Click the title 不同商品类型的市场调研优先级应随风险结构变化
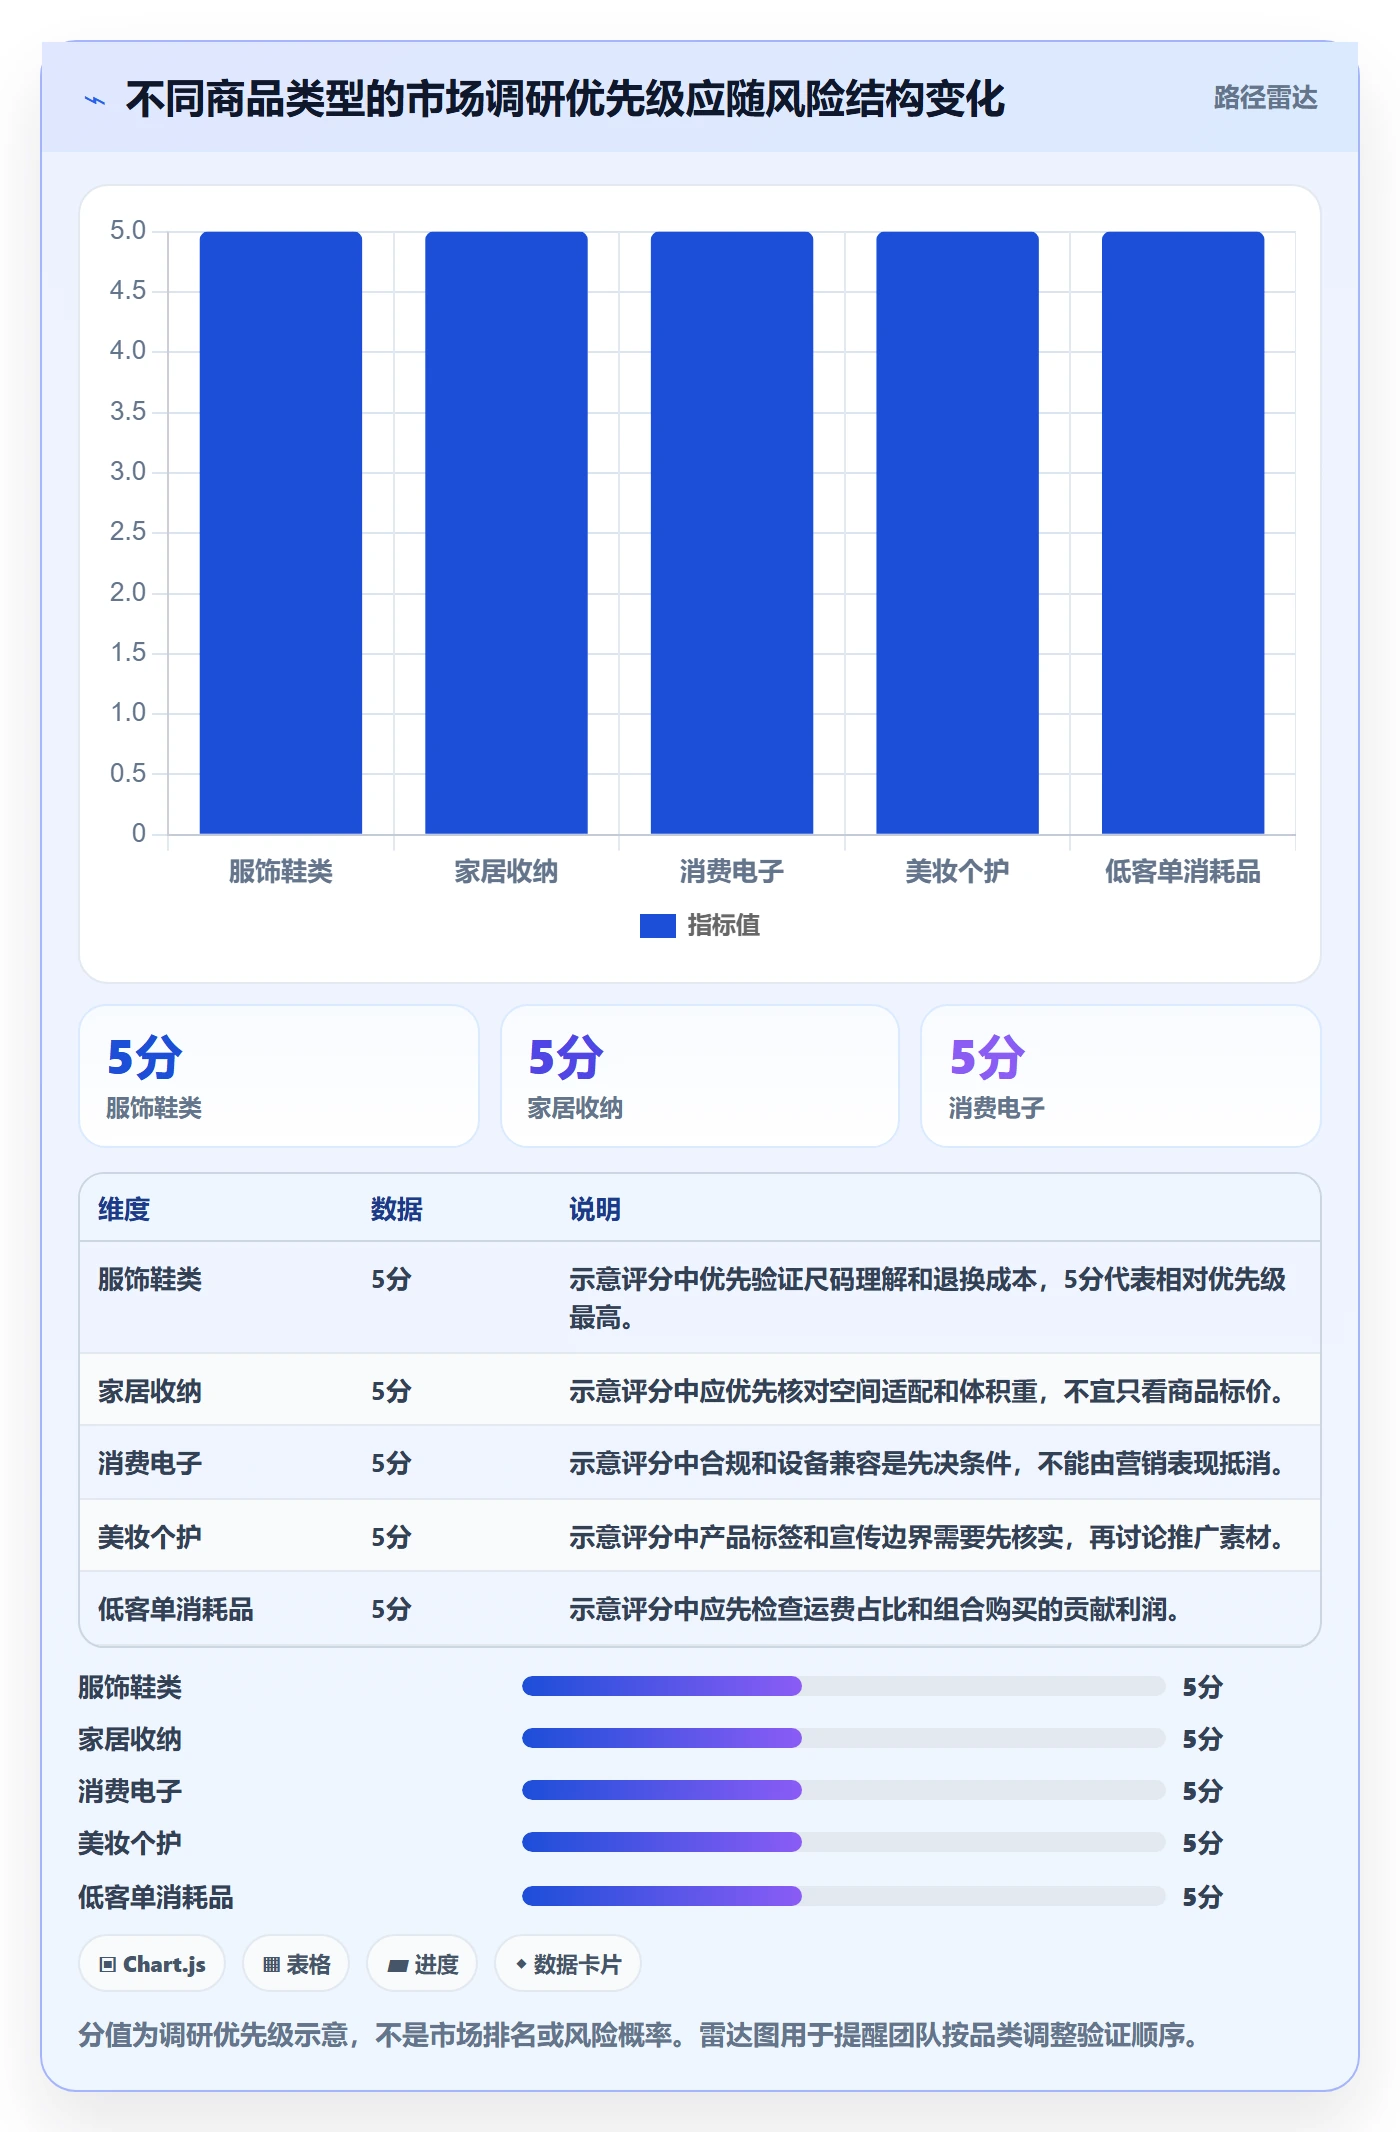Screen dimensions: 1400x2132 pyautogui.click(x=565, y=99)
